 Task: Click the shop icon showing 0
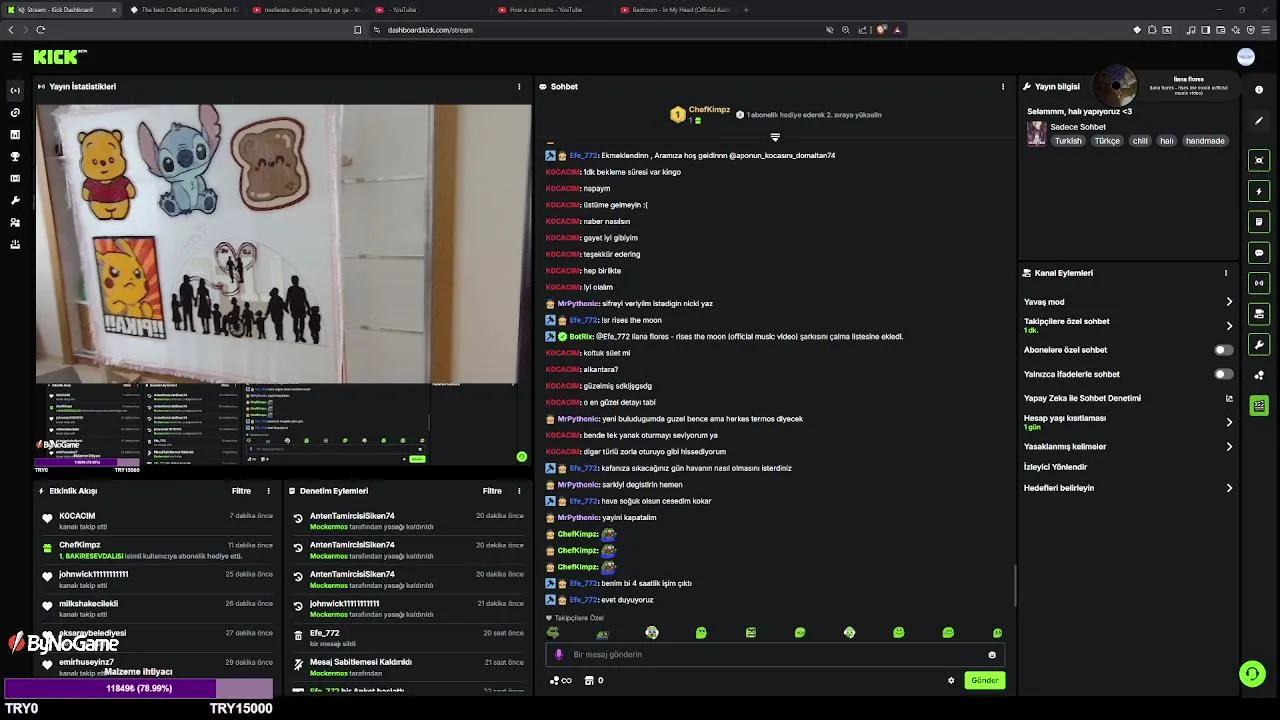[x=594, y=680]
